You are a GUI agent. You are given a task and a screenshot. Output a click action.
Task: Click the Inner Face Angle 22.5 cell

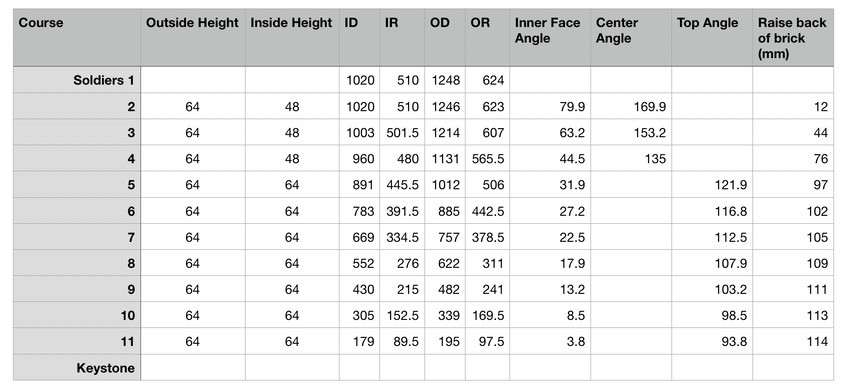click(550, 238)
